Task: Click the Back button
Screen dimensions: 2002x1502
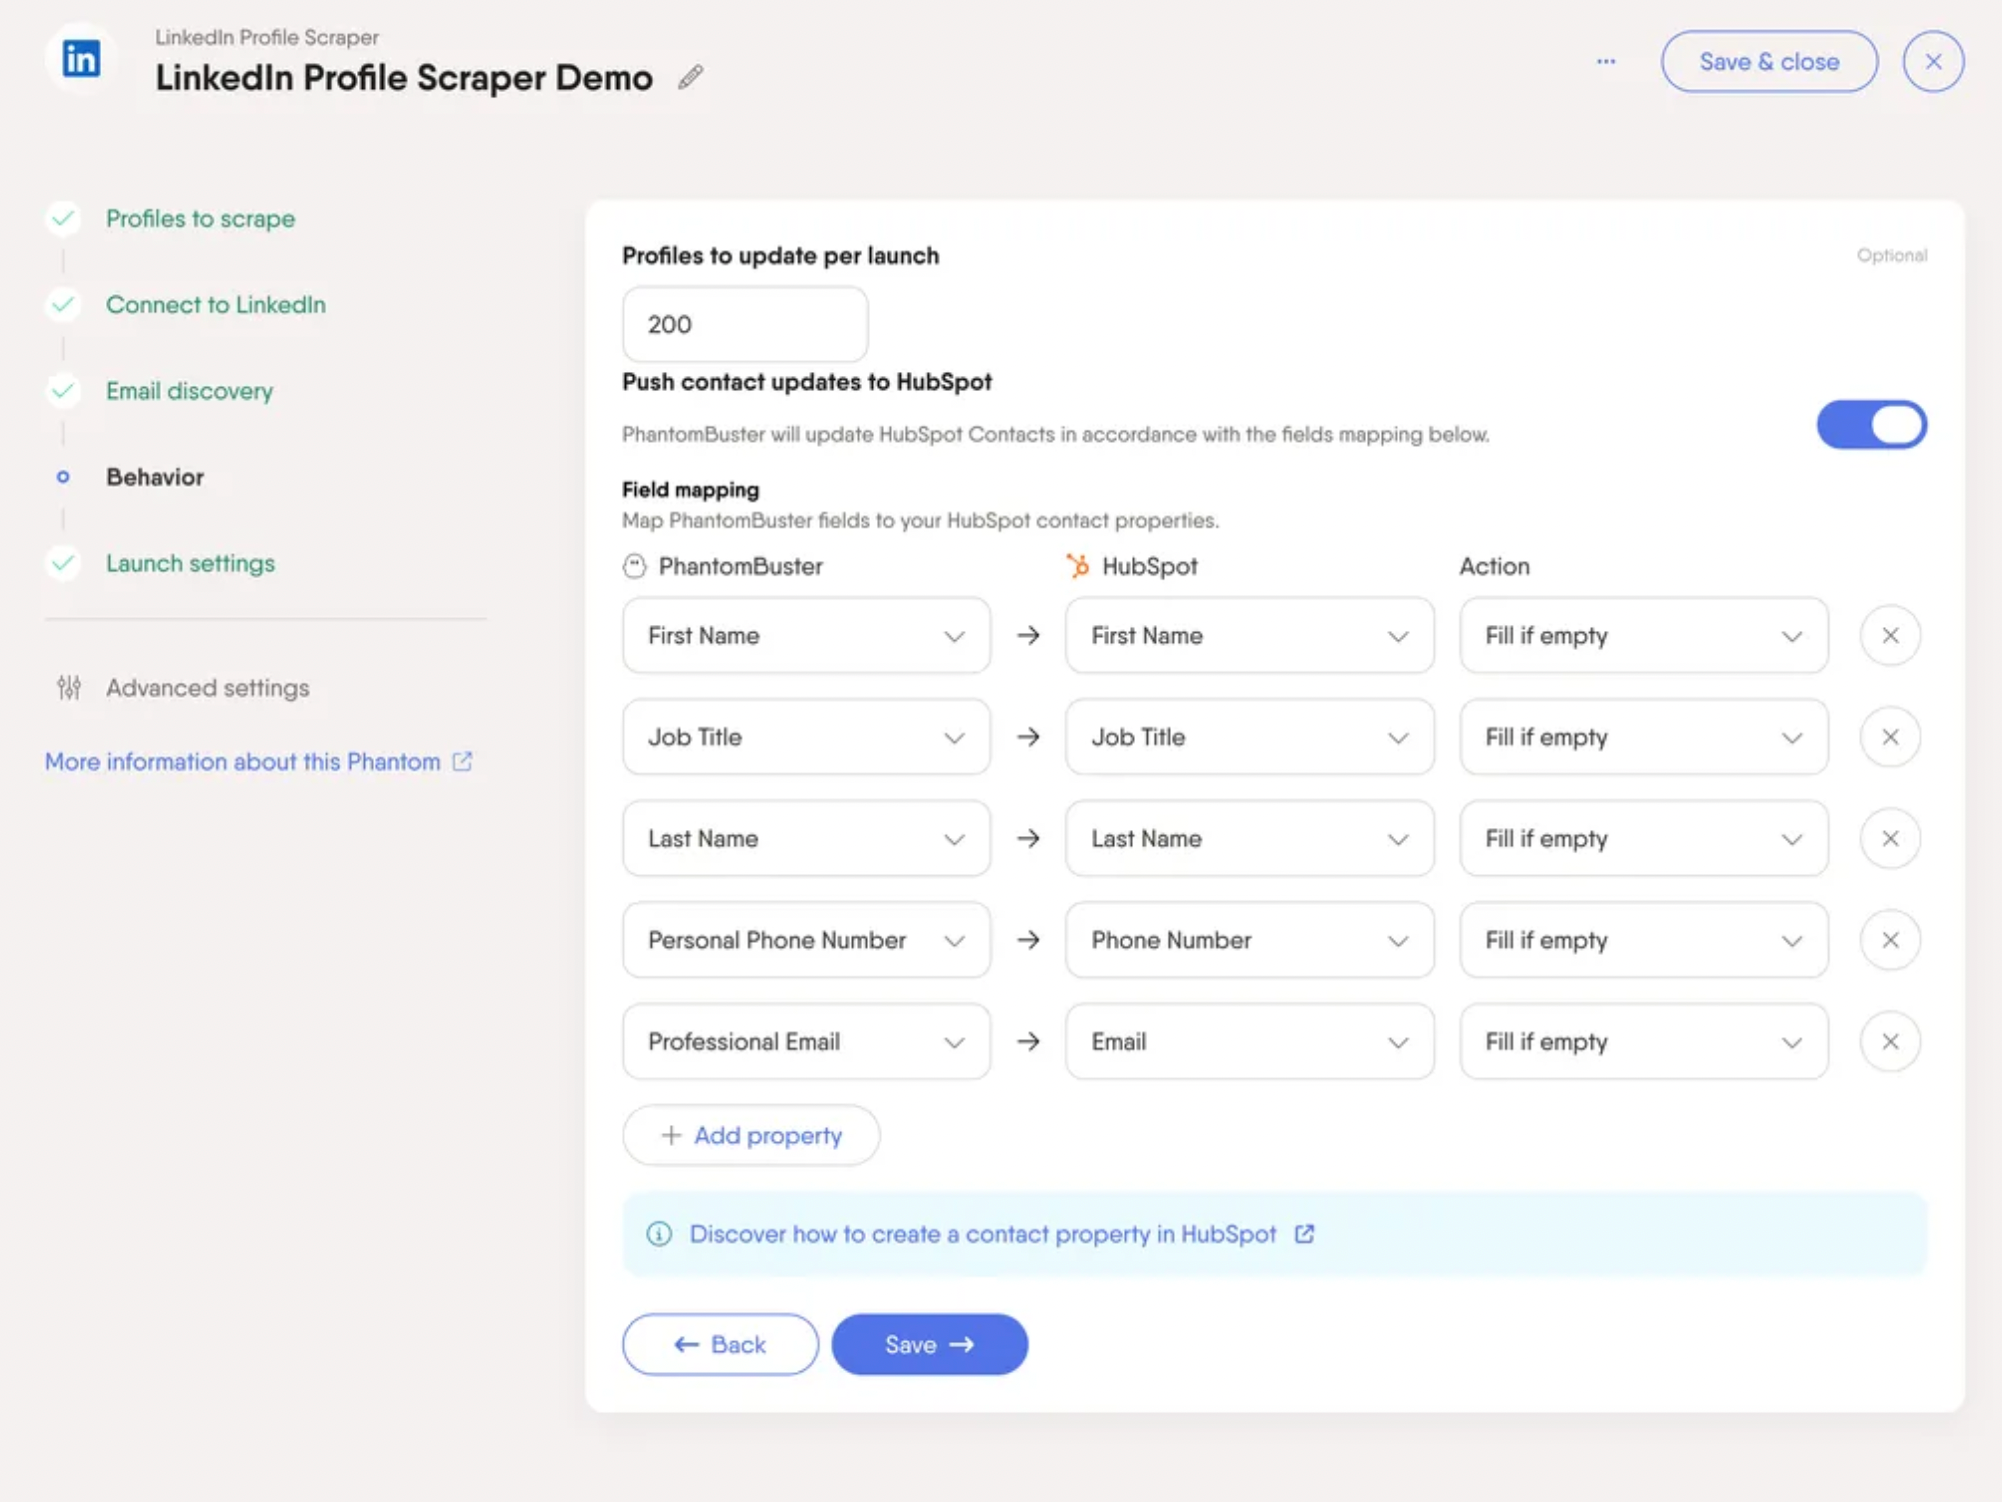Action: point(720,1344)
